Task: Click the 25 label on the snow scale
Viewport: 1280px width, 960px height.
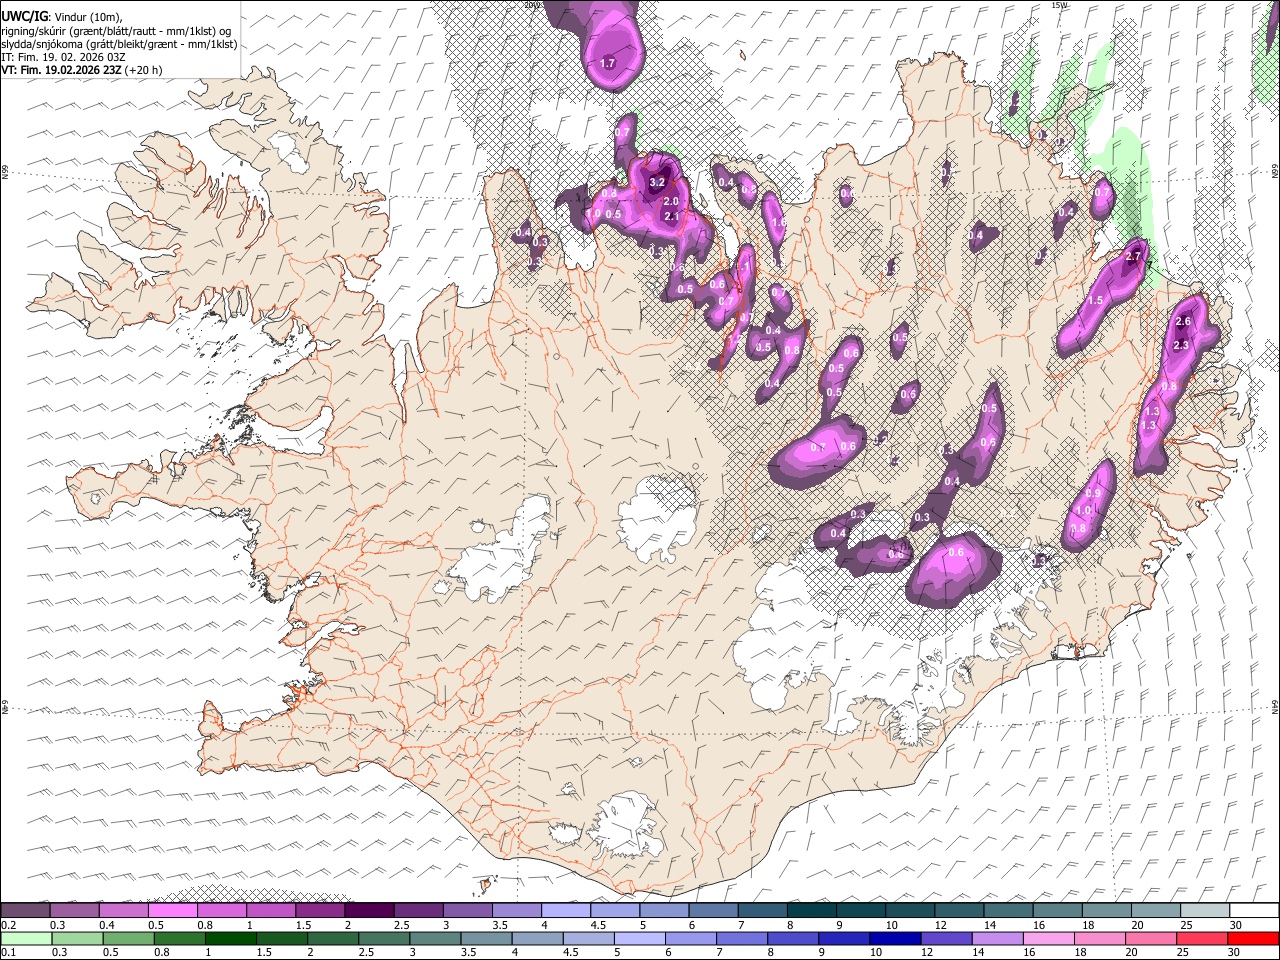Action: (1186, 925)
